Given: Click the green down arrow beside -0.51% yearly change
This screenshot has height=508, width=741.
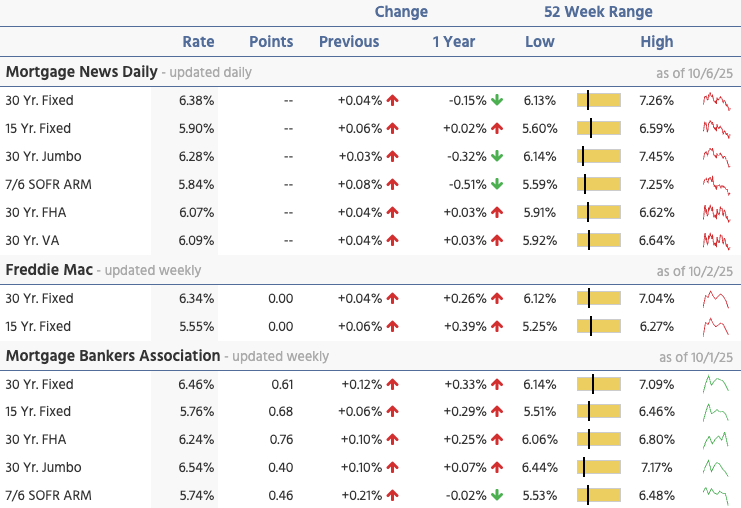Looking at the screenshot, I should [496, 185].
